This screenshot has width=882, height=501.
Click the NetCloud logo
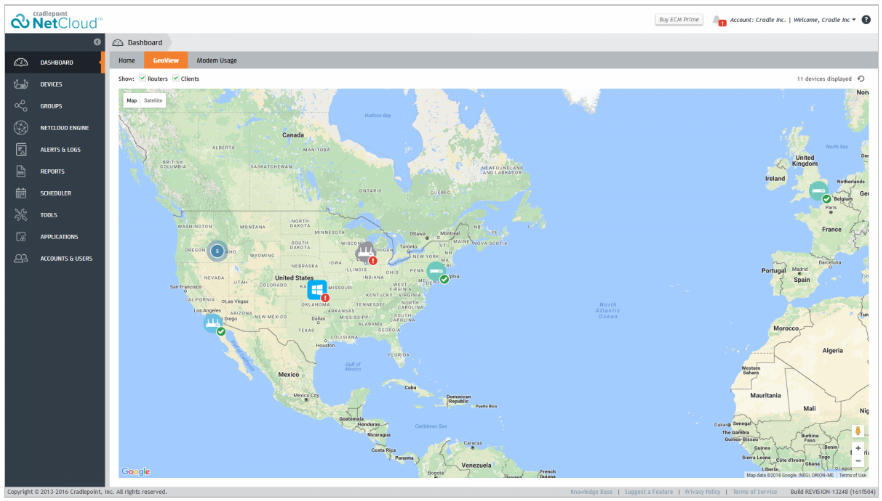56,20
